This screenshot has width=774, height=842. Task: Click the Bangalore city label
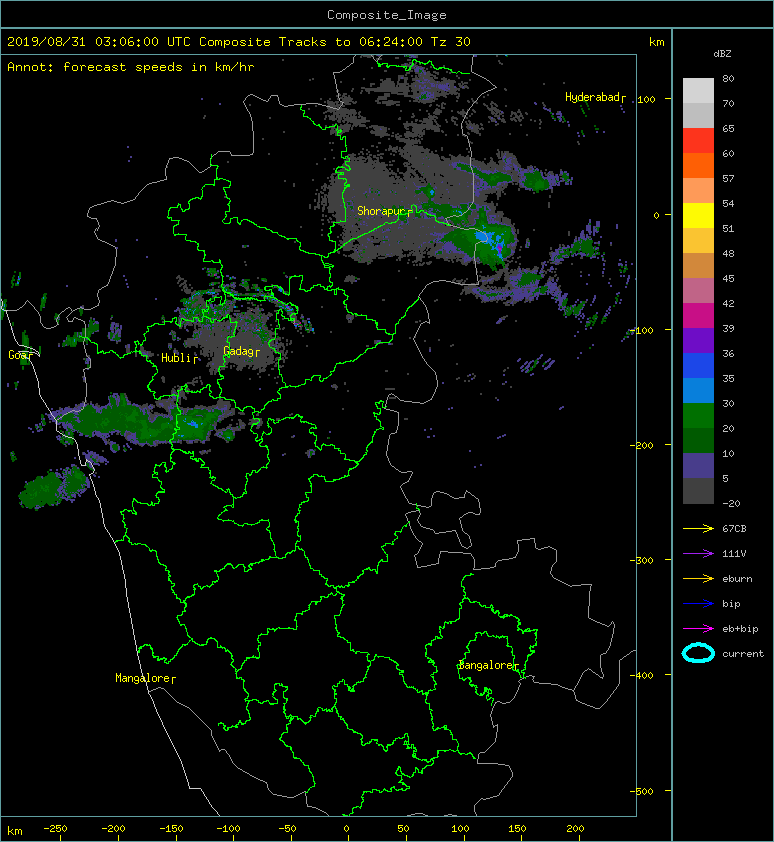pyautogui.click(x=486, y=665)
